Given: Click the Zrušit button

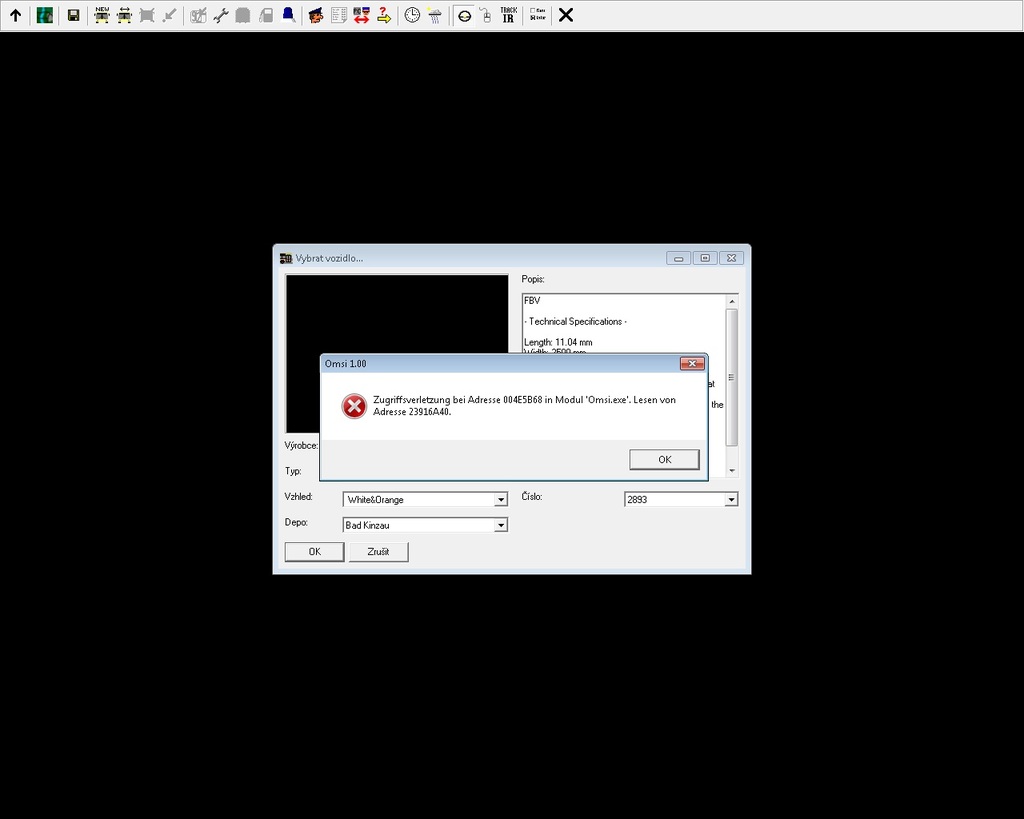Looking at the screenshot, I should pos(378,551).
